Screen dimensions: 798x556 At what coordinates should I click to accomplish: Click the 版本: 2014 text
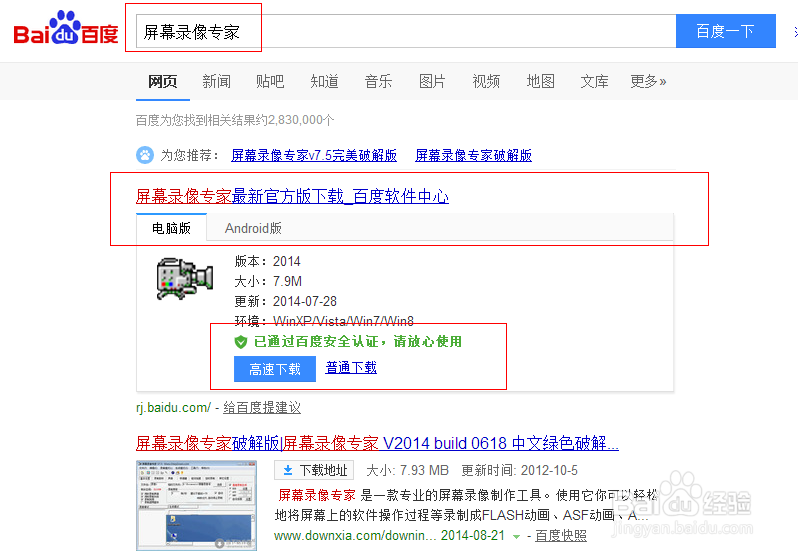[267, 261]
